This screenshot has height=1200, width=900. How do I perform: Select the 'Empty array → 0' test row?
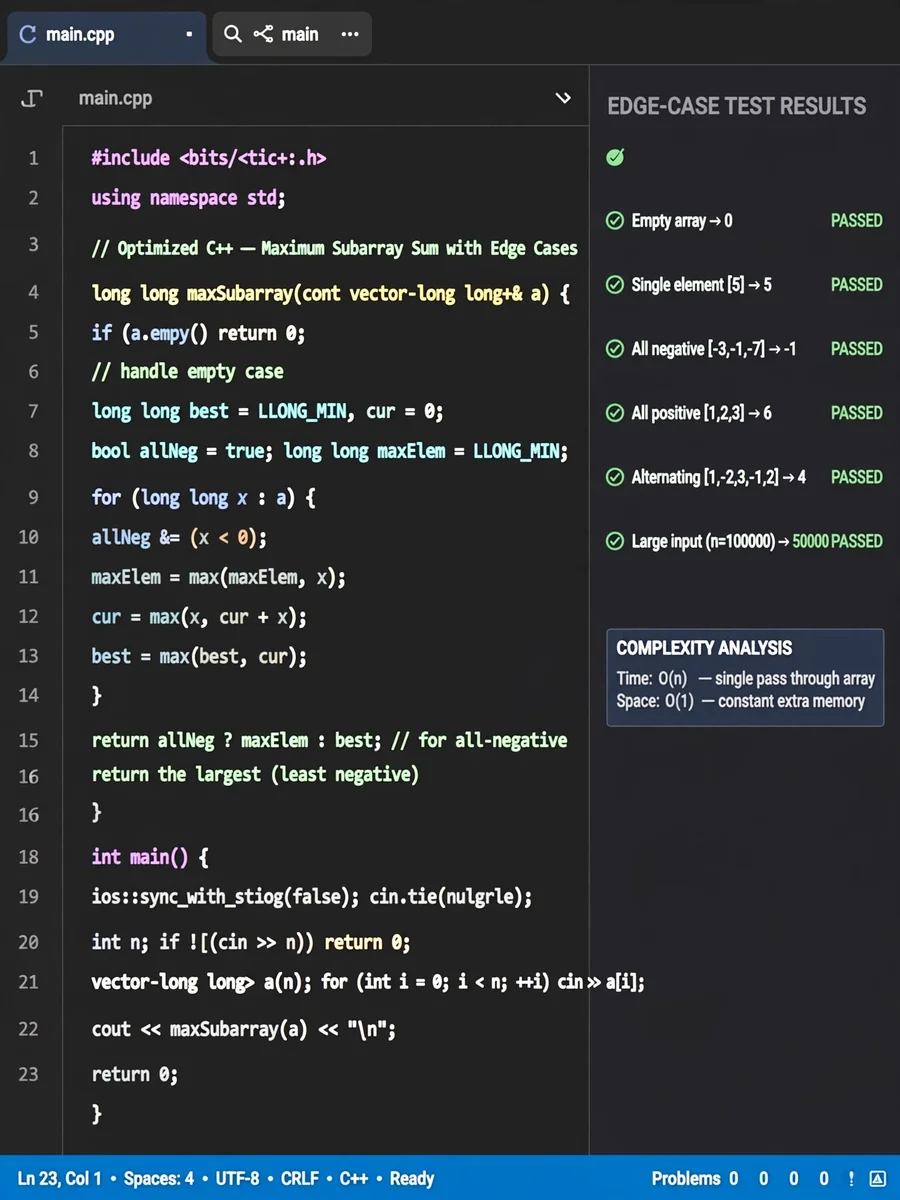point(744,220)
